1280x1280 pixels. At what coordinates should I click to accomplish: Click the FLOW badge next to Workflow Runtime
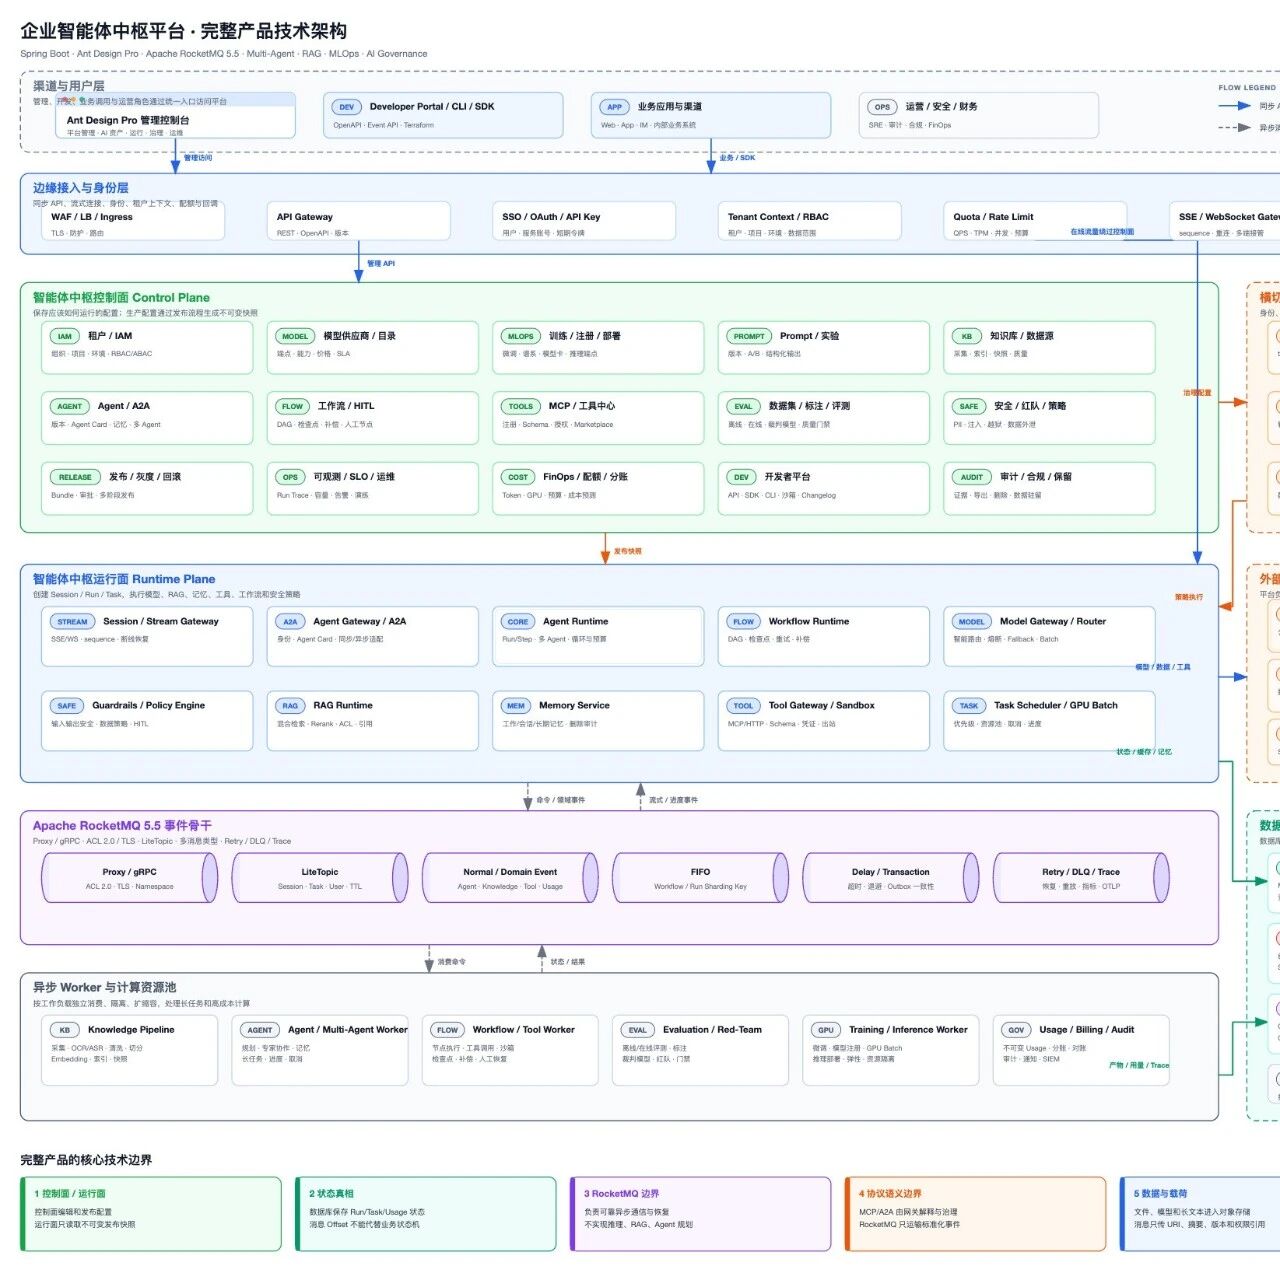pyautogui.click(x=743, y=622)
